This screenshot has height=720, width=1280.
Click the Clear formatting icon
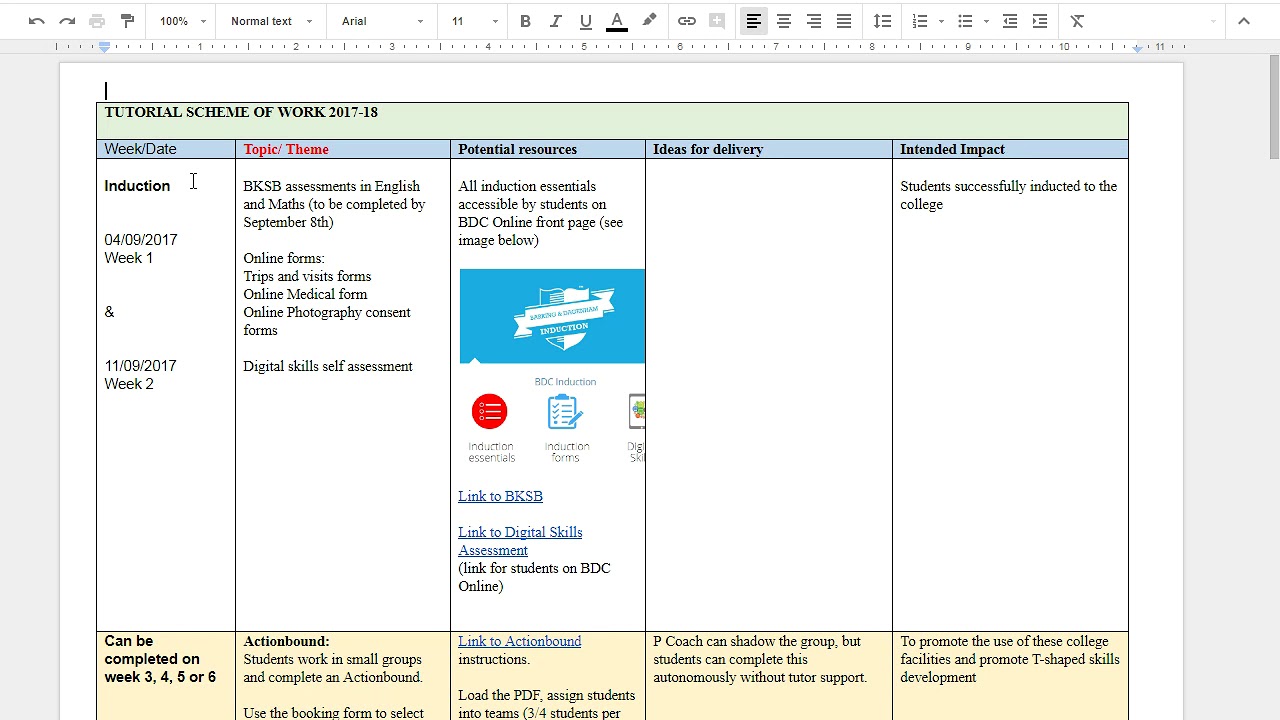(x=1077, y=21)
